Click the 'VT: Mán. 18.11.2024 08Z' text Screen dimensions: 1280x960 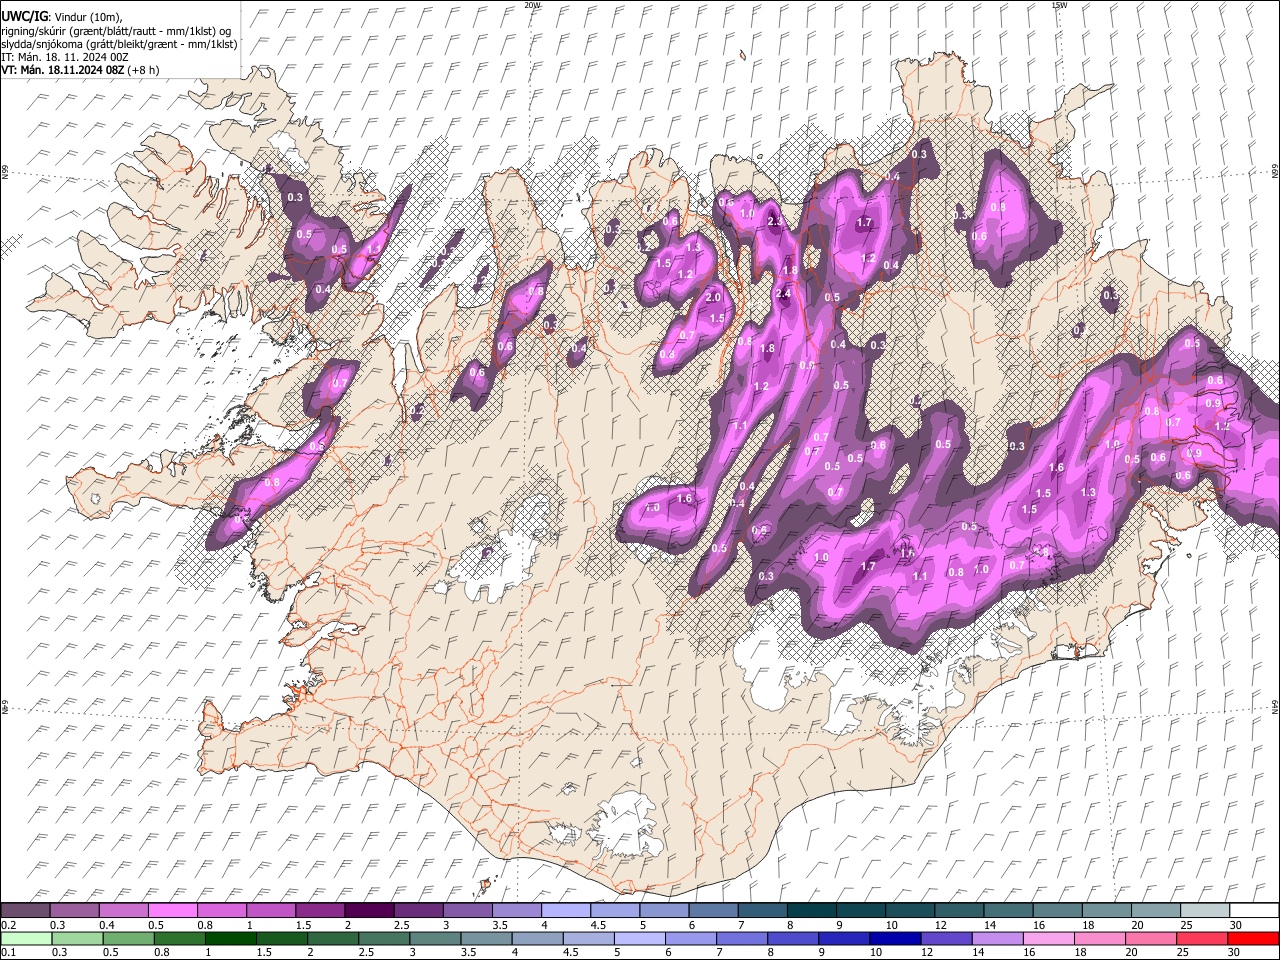[x=62, y=70]
